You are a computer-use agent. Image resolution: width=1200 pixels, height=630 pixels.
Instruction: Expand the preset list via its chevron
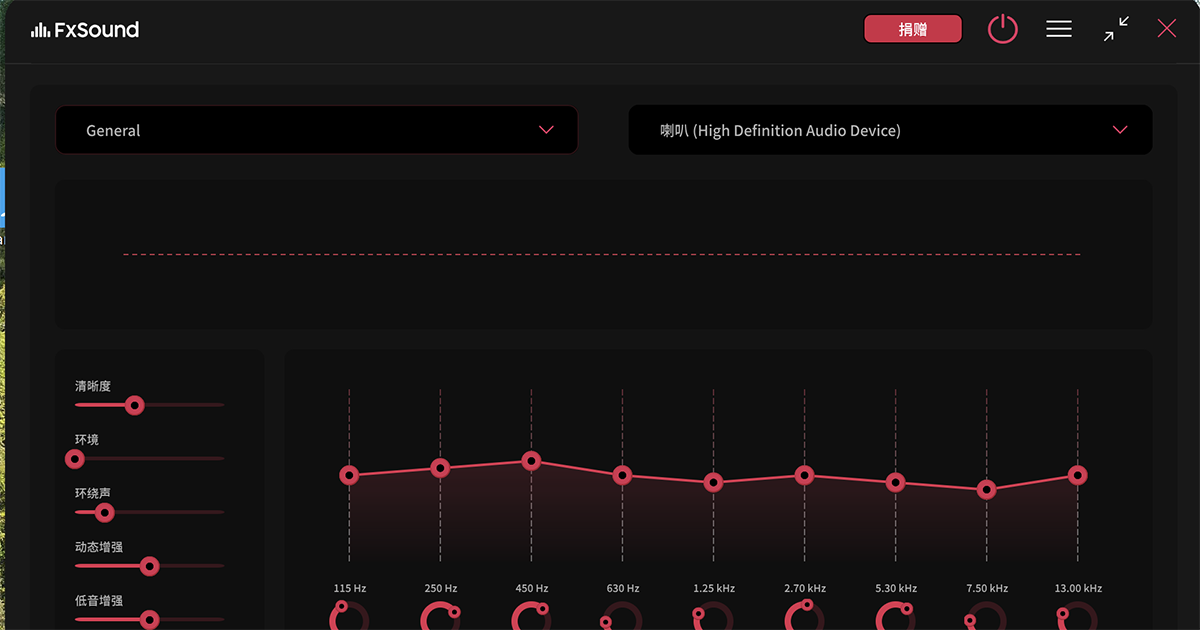pos(546,130)
